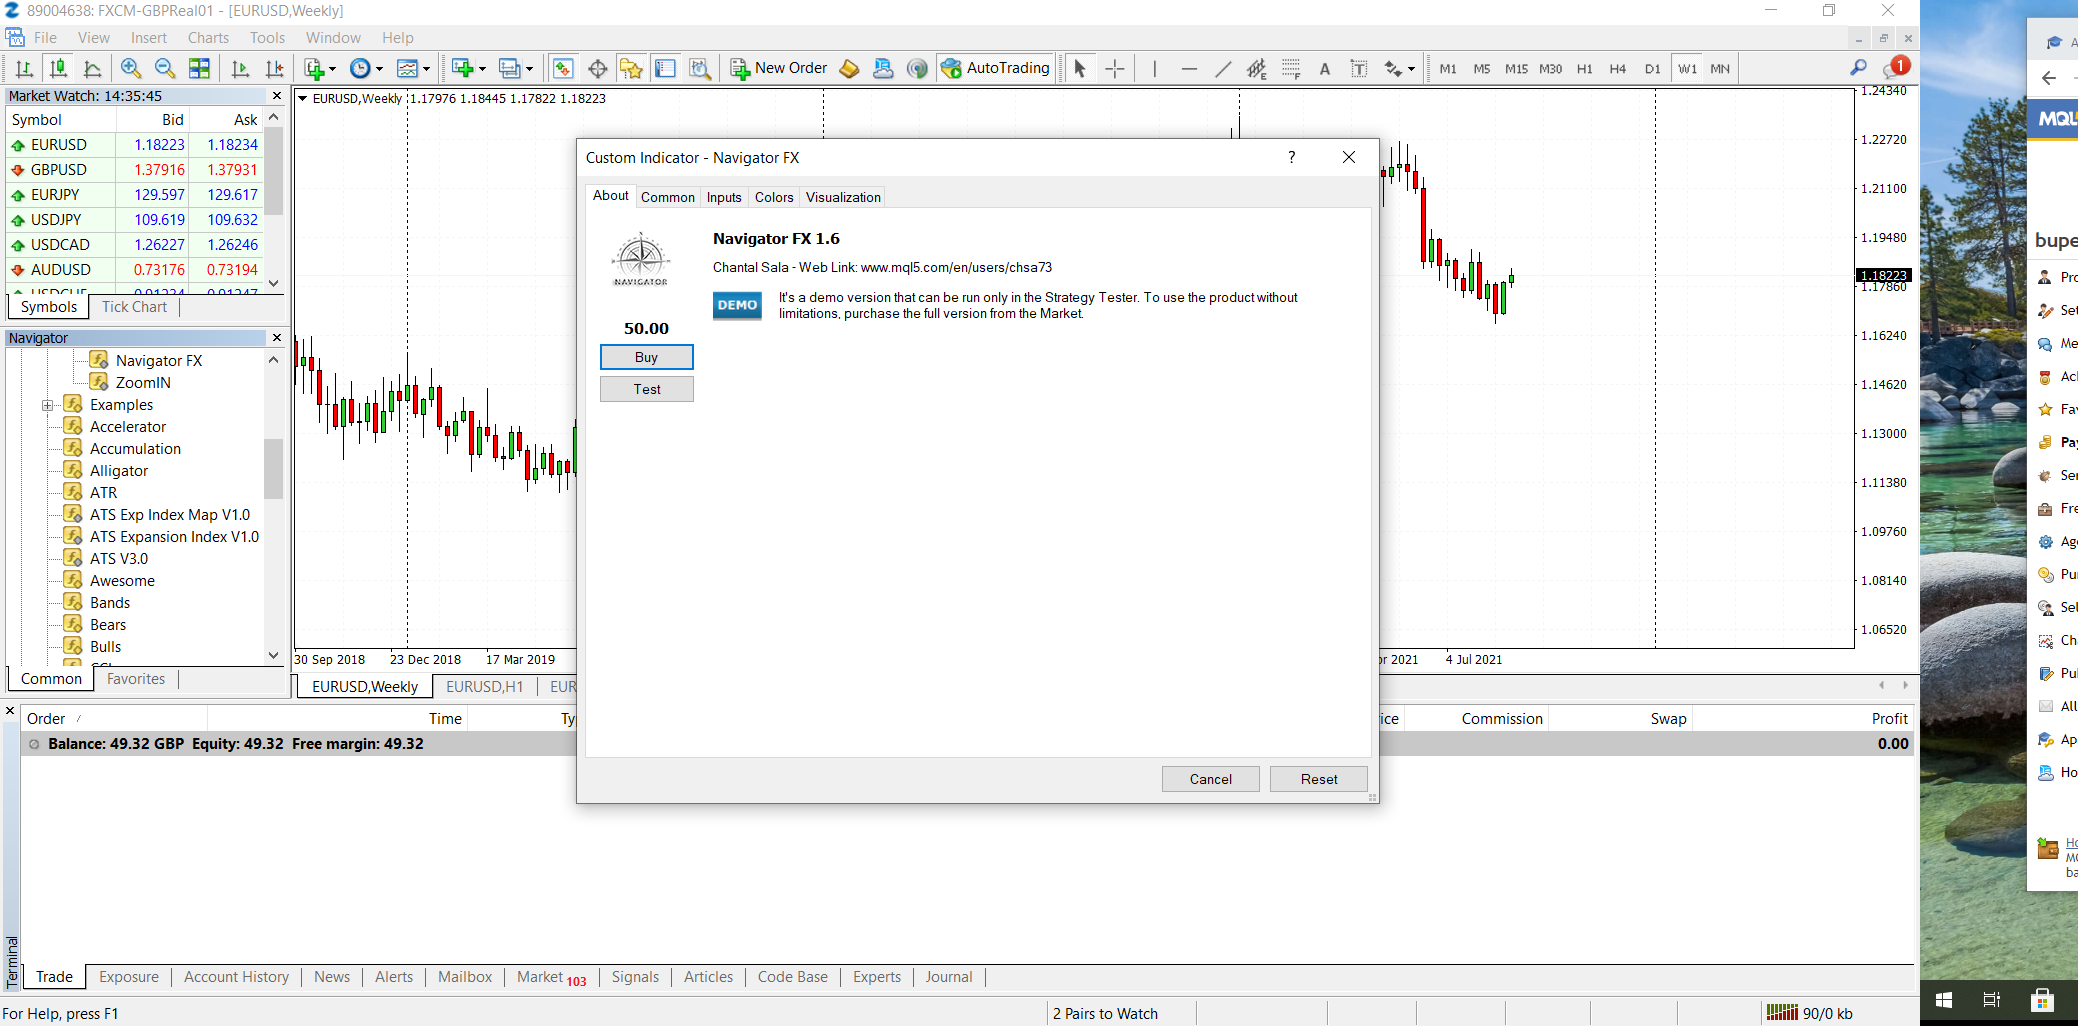
Task: Select the crosshair tool
Action: [x=1115, y=68]
